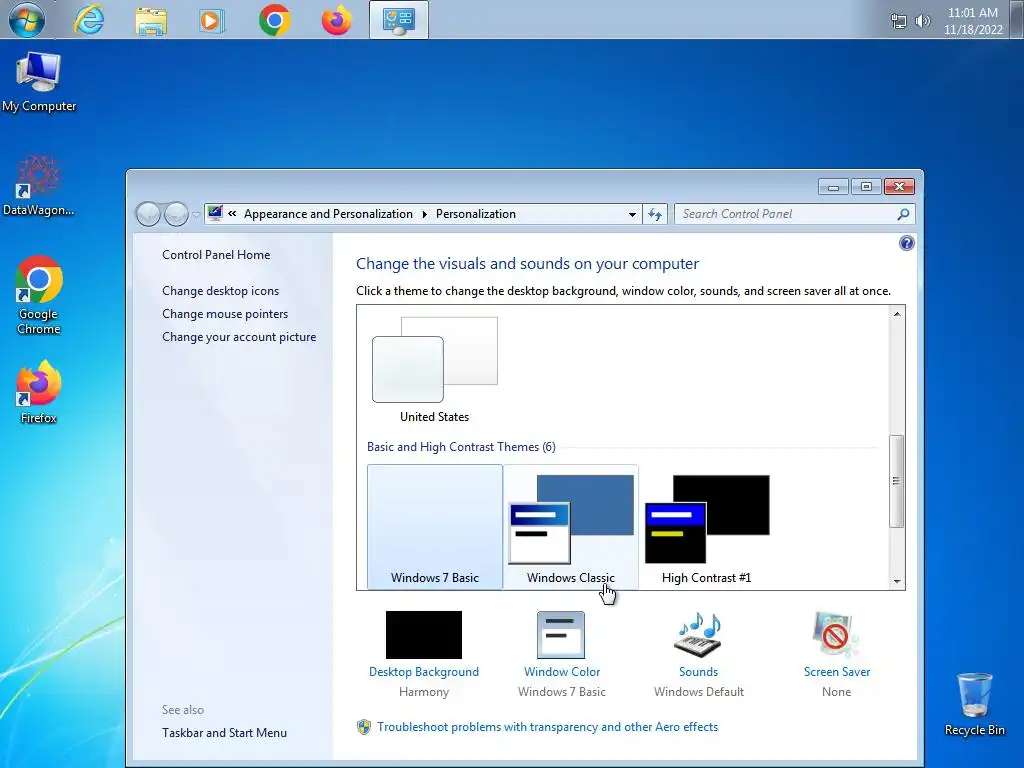Viewport: 1024px width, 768px height.
Task: Click the shield icon beside Troubleshoot link
Action: (x=364, y=727)
